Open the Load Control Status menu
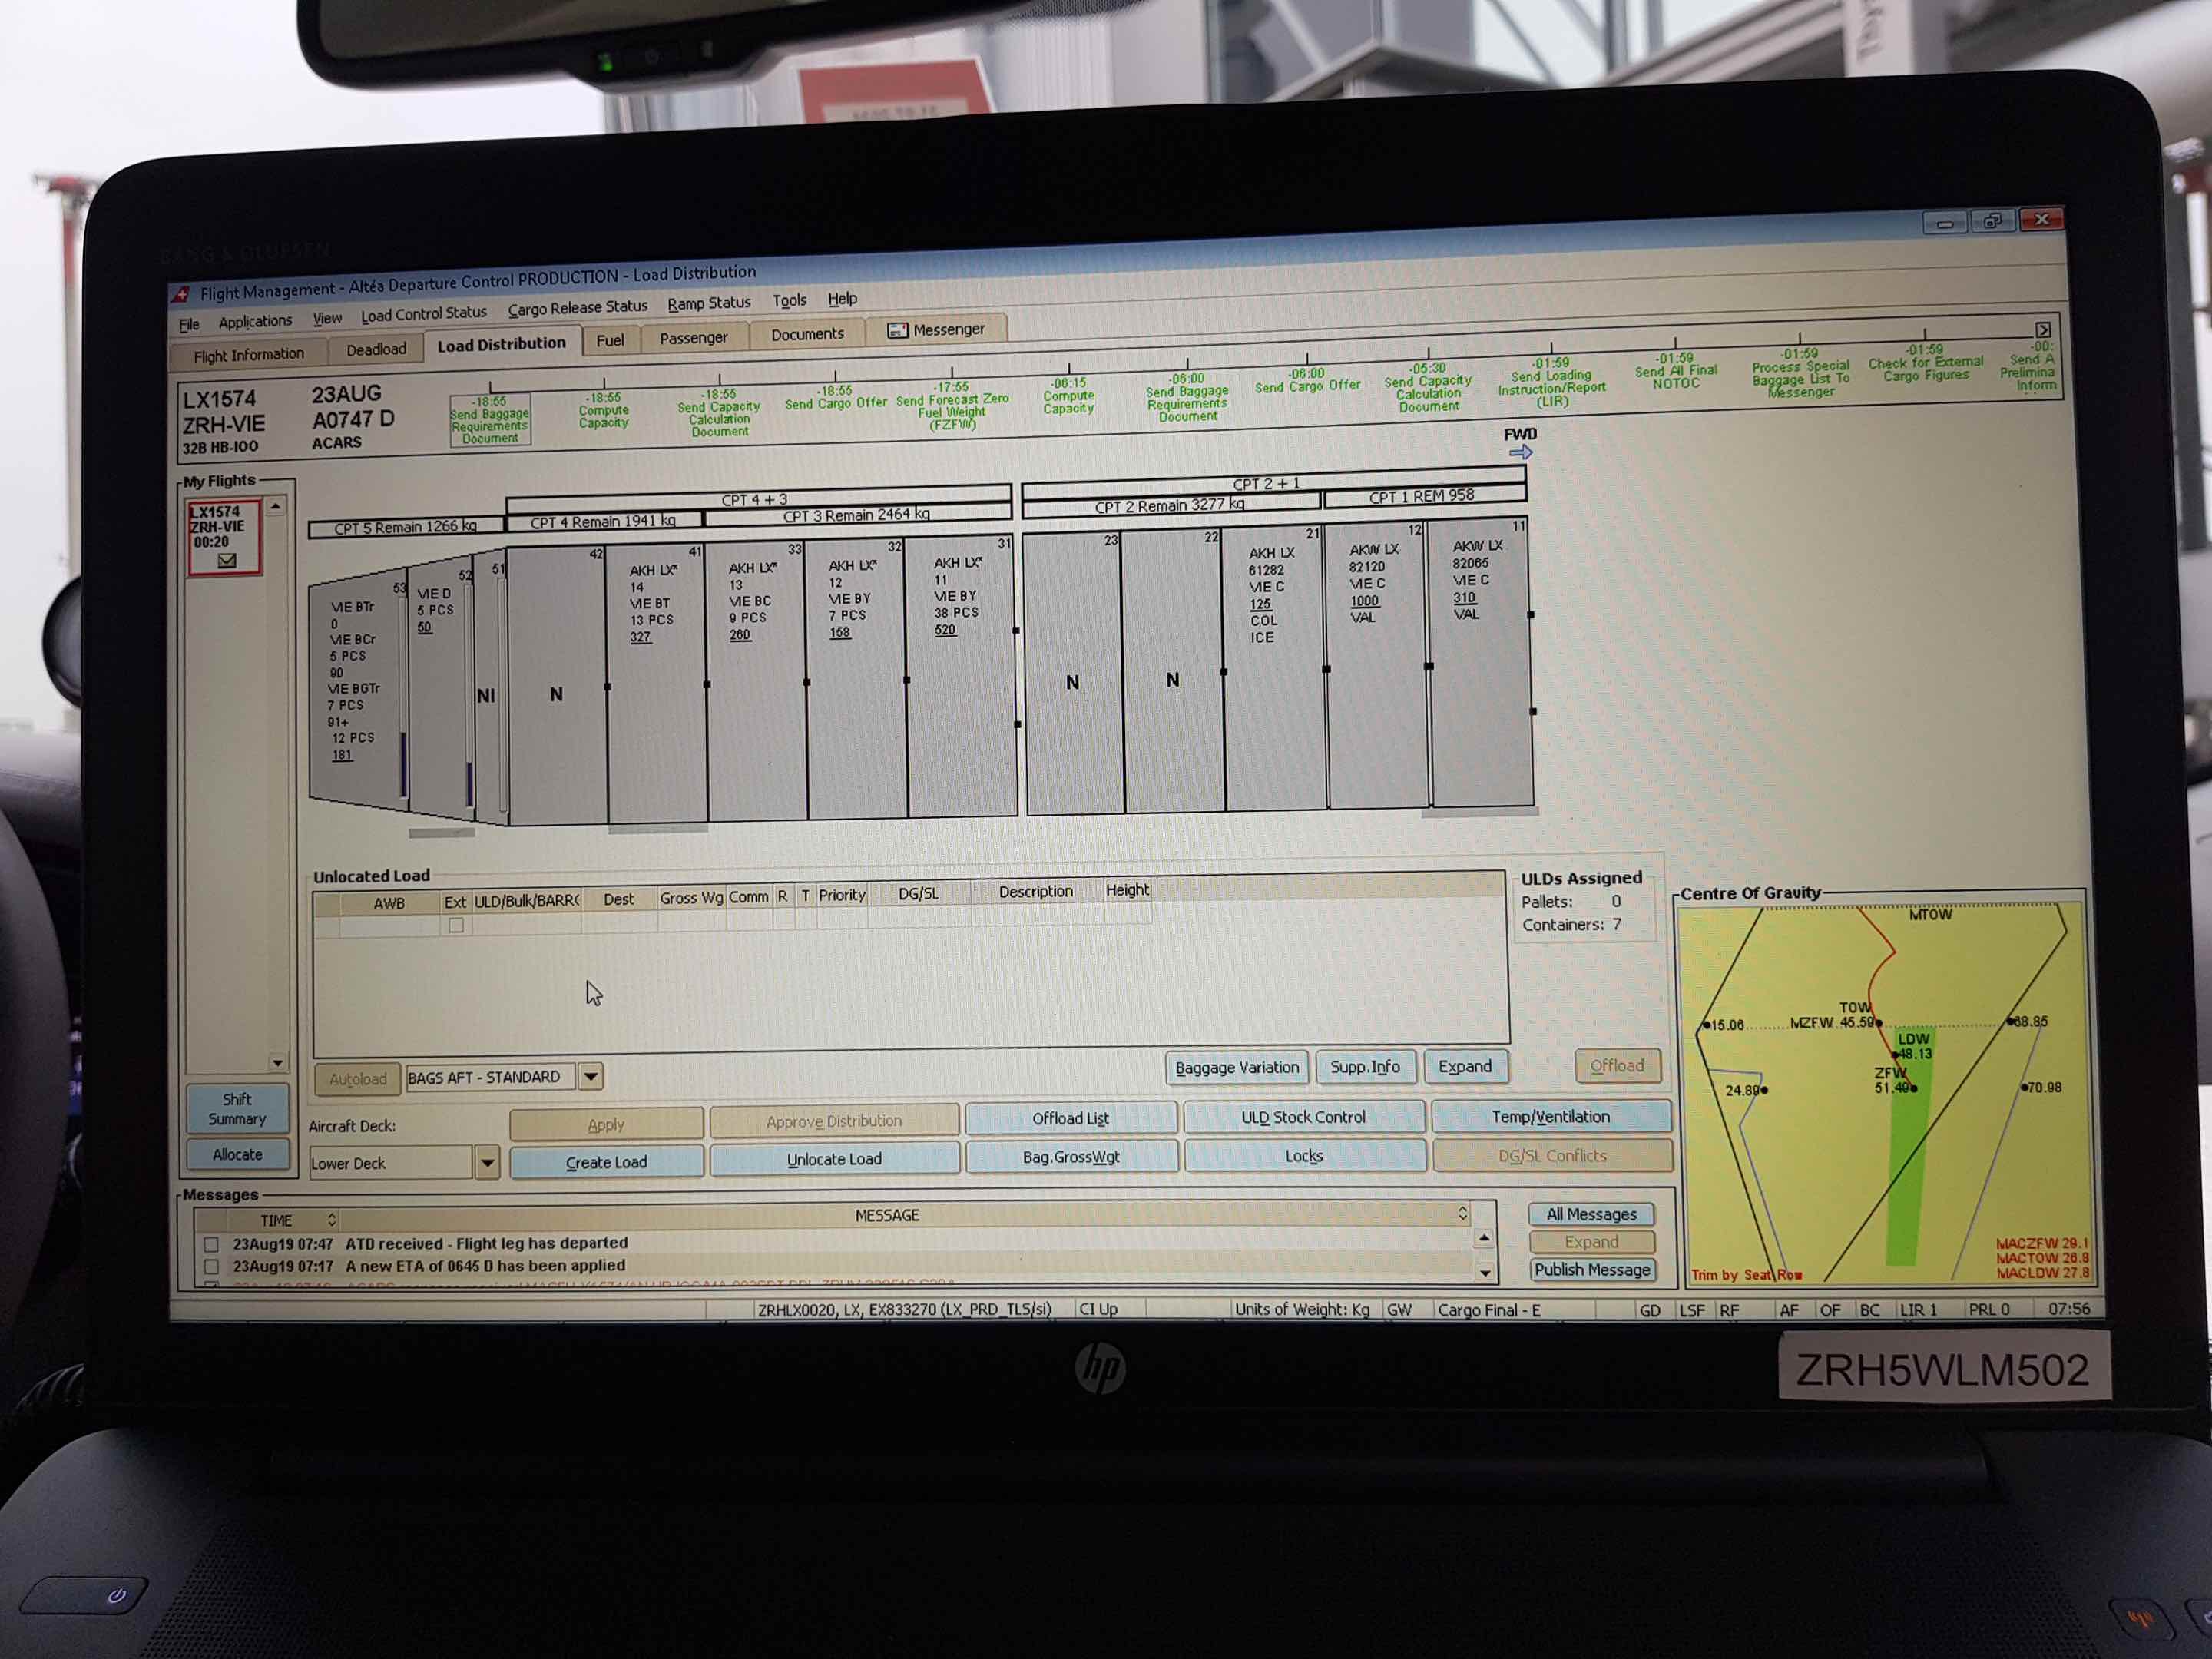 [x=423, y=314]
